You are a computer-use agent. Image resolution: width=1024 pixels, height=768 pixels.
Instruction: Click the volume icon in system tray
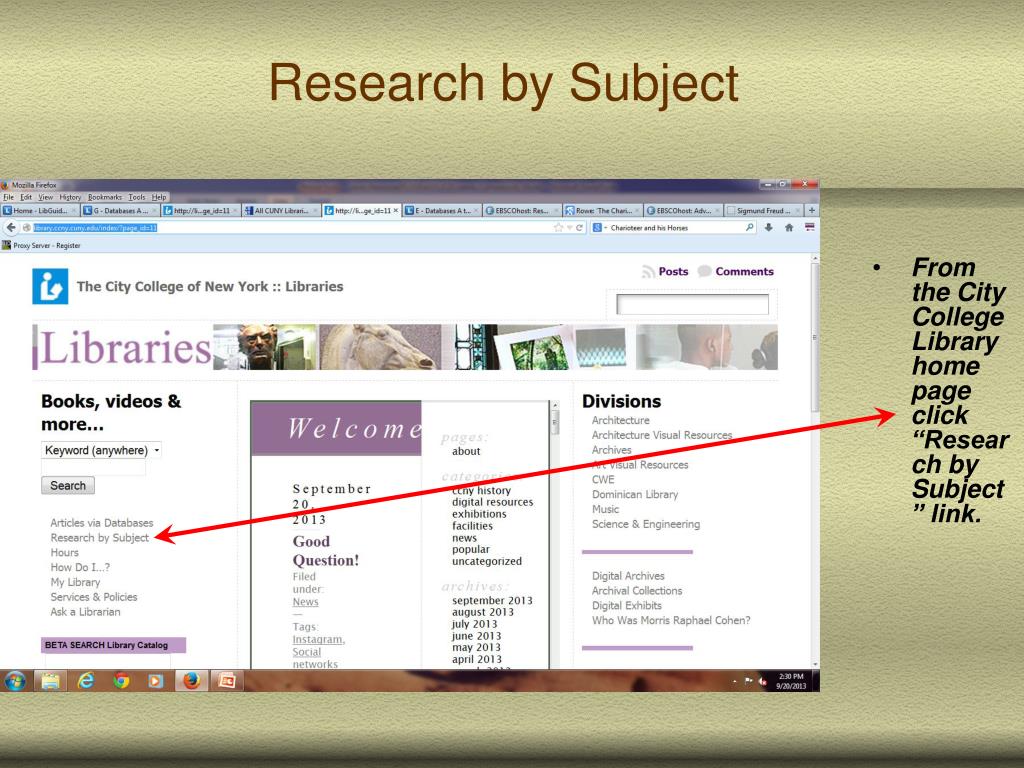click(x=762, y=682)
